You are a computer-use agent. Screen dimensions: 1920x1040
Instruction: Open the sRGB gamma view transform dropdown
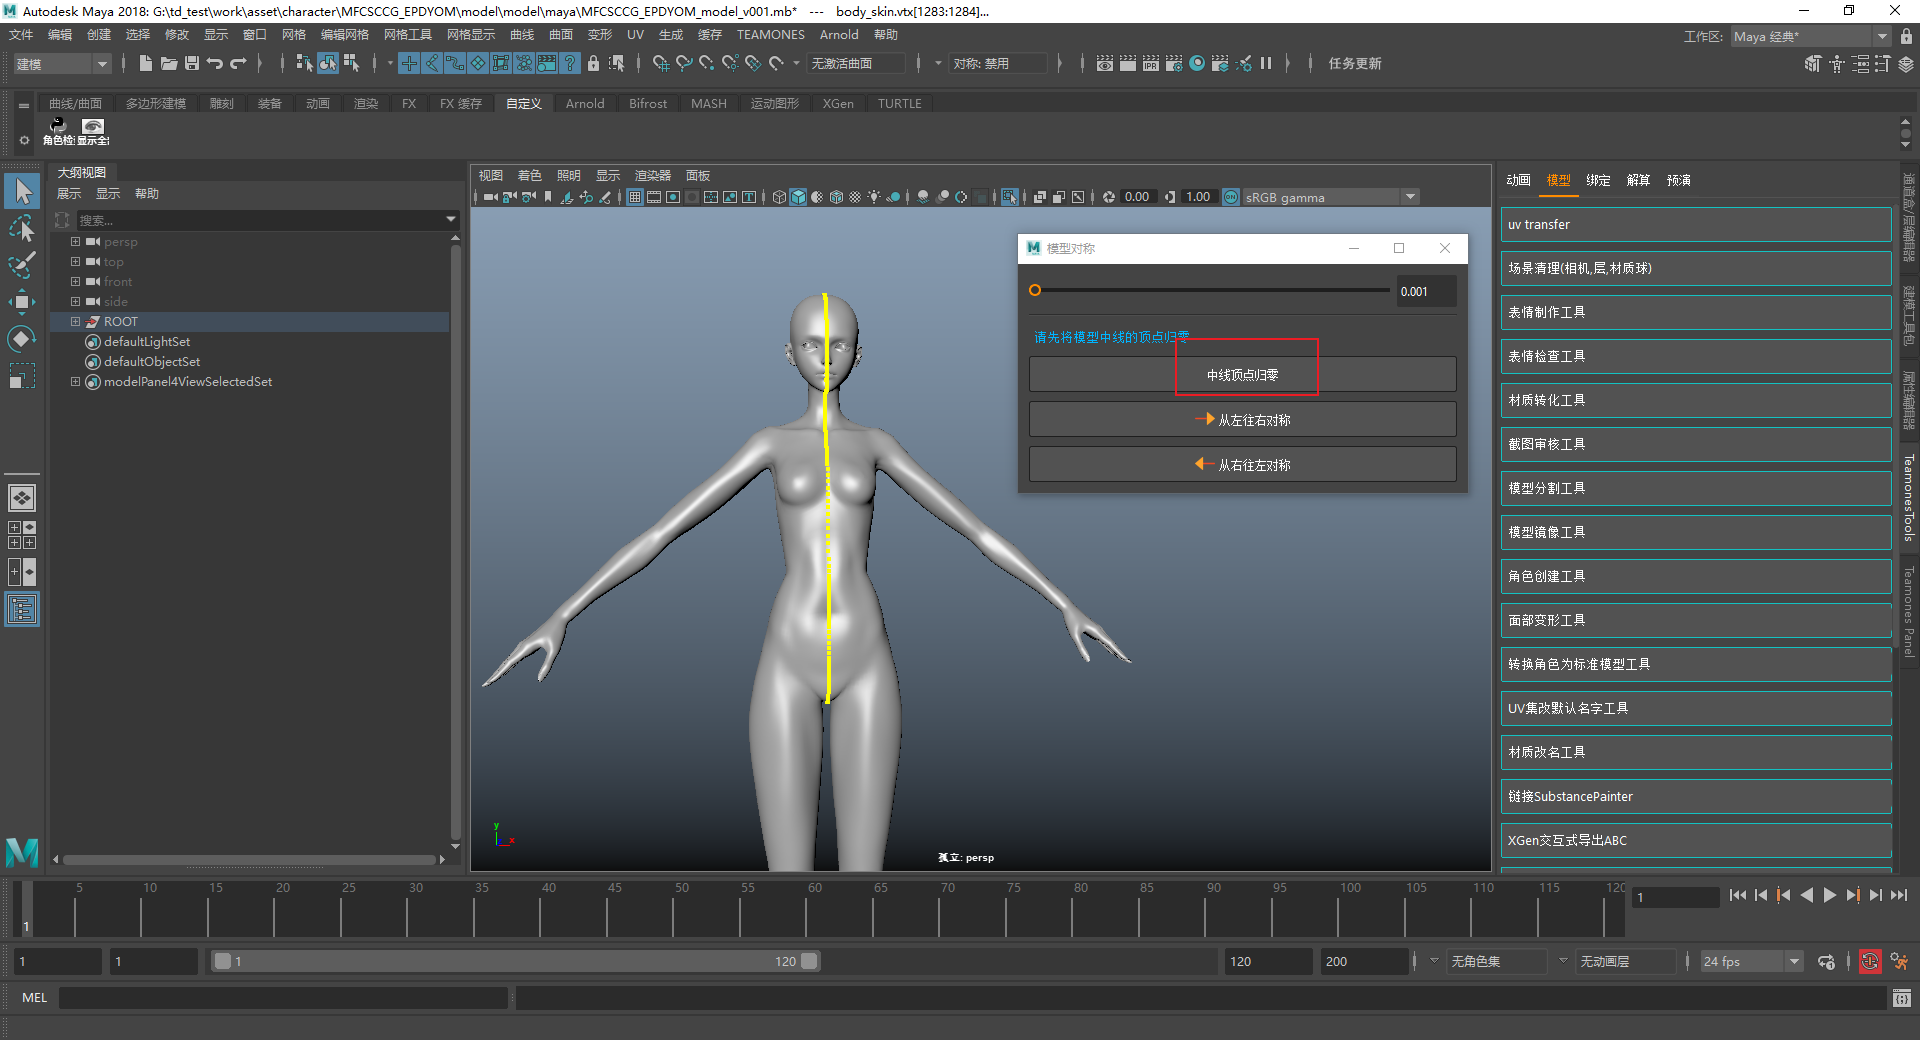tap(1410, 197)
